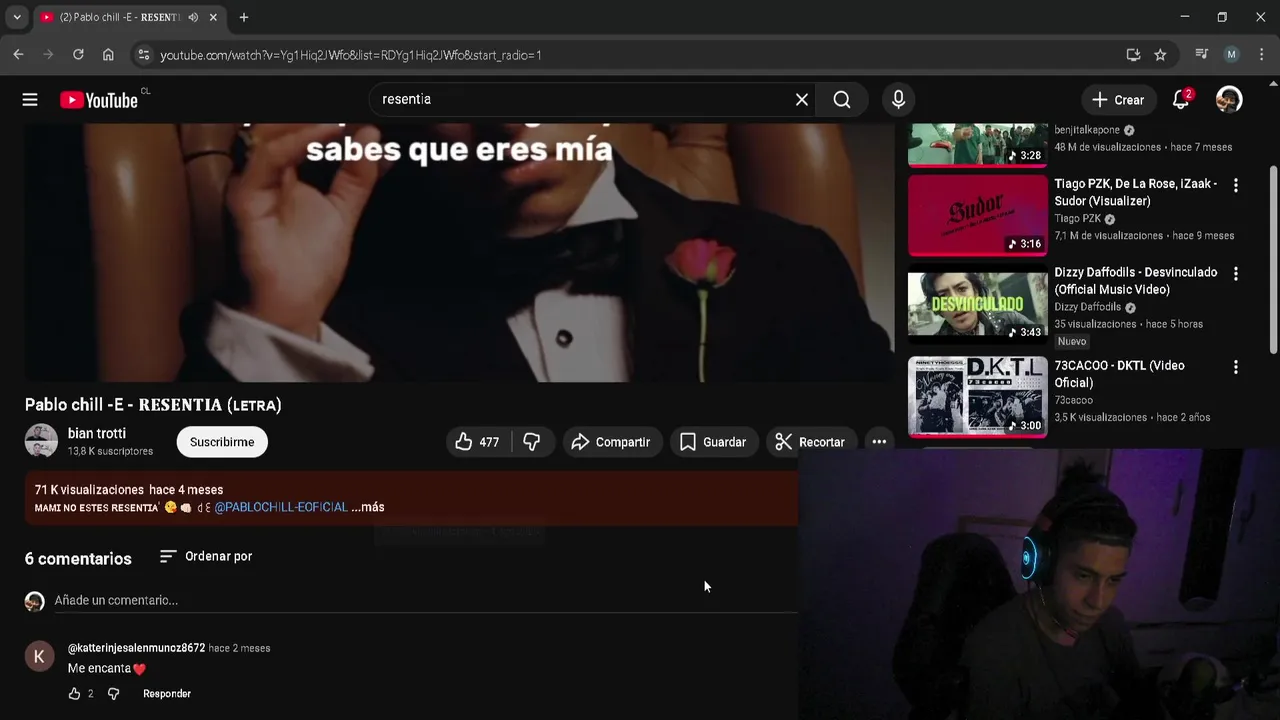This screenshot has height=720, width=1280.
Task: Open the 73CACOO DKTL video thumbnail
Action: point(977,397)
